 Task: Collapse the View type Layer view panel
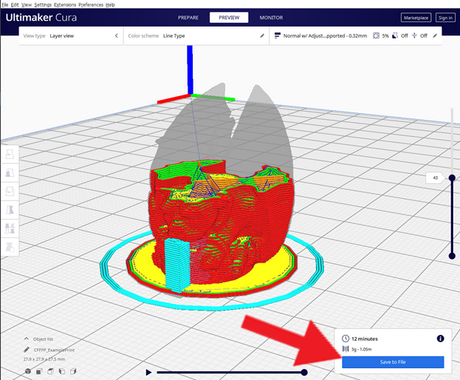116,36
